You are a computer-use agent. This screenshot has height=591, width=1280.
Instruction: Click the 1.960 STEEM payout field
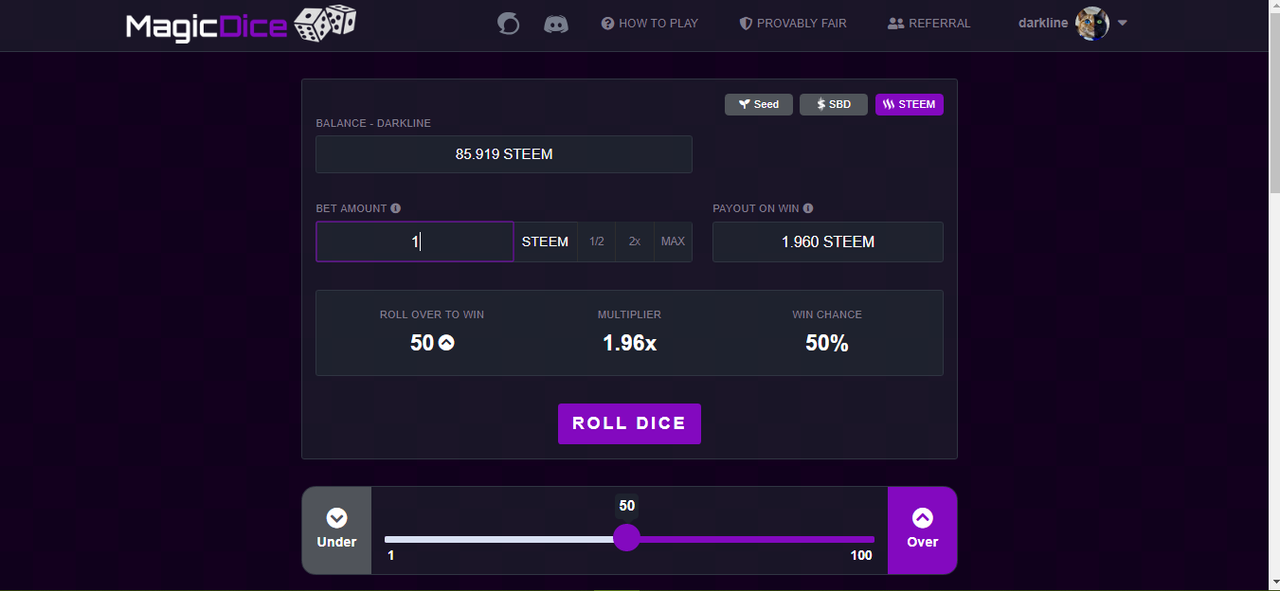coord(828,242)
